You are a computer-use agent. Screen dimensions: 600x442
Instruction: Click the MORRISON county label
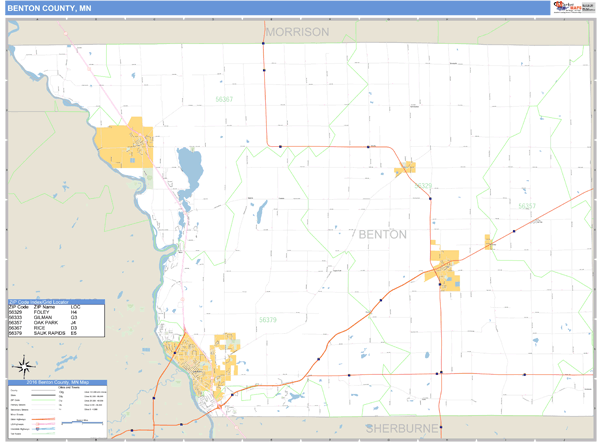(x=297, y=32)
